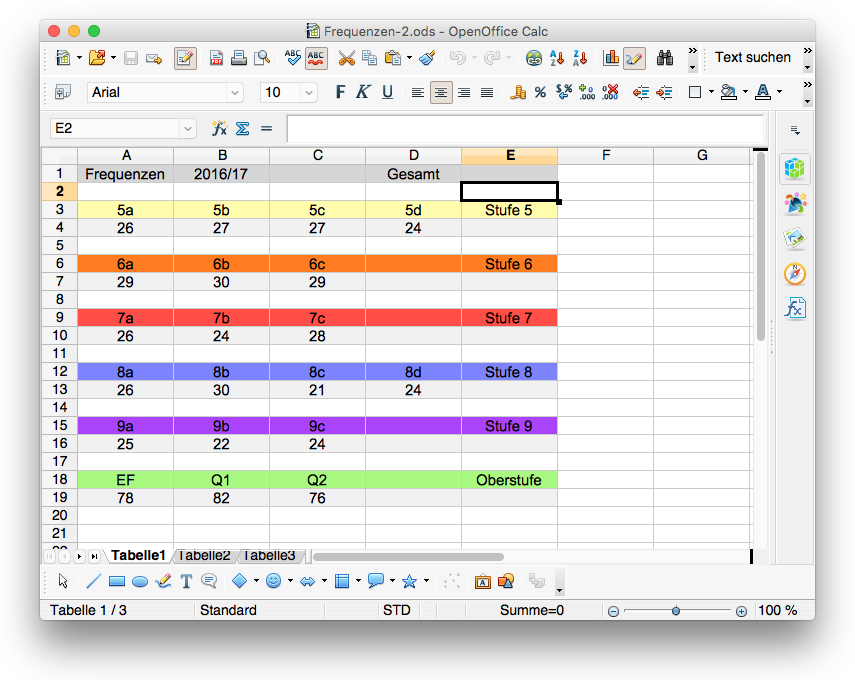Expand the Name Box dropdown
This screenshot has height=680, width=855.
pos(187,129)
